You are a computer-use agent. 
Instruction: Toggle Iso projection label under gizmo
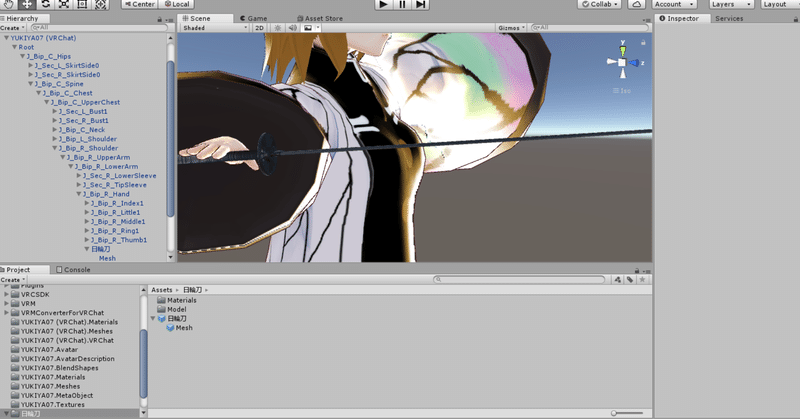point(622,91)
